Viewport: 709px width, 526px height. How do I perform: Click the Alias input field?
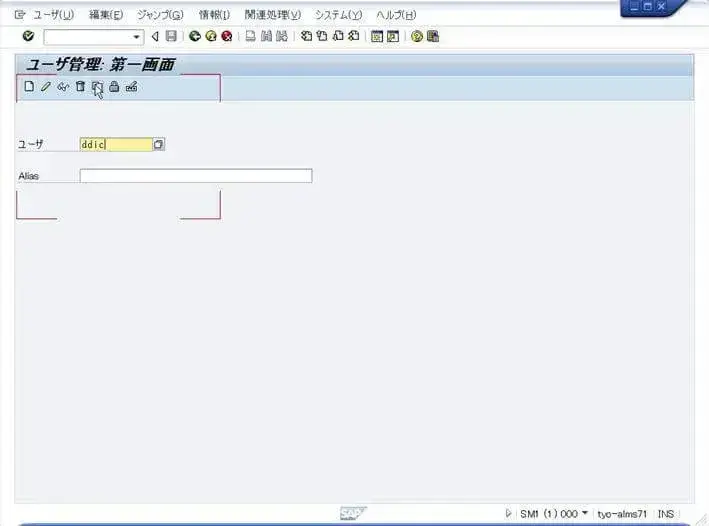196,176
